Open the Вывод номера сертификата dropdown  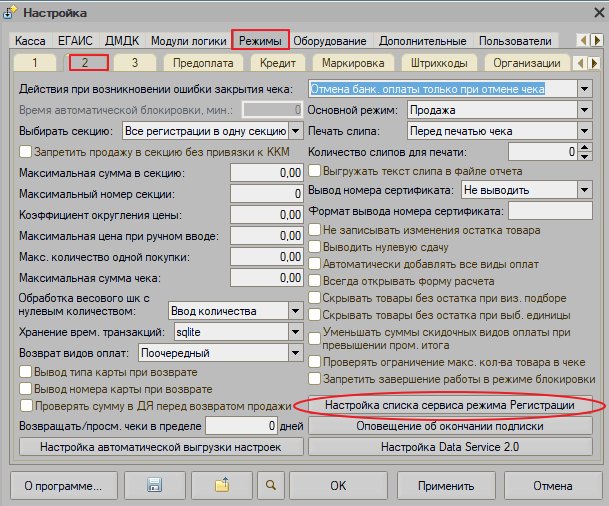pos(585,190)
